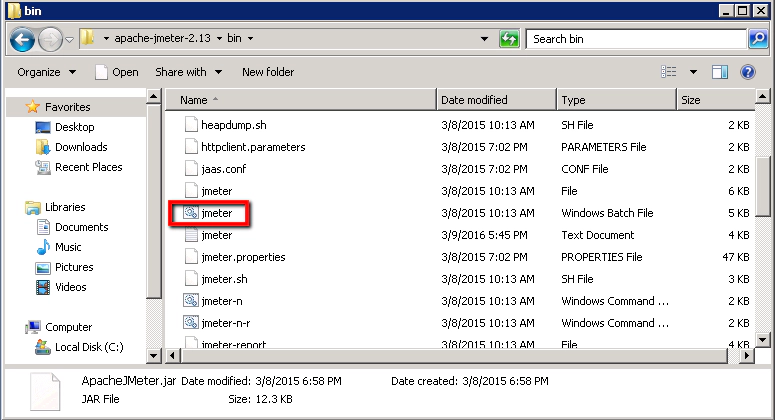Image resolution: width=775 pixels, height=420 pixels.
Task: Click jmeter batch file gear icon
Action: 191,213
